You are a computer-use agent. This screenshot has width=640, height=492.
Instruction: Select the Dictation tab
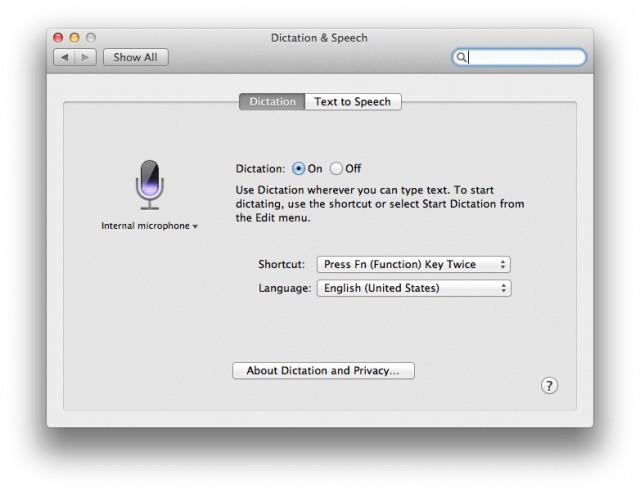point(272,101)
